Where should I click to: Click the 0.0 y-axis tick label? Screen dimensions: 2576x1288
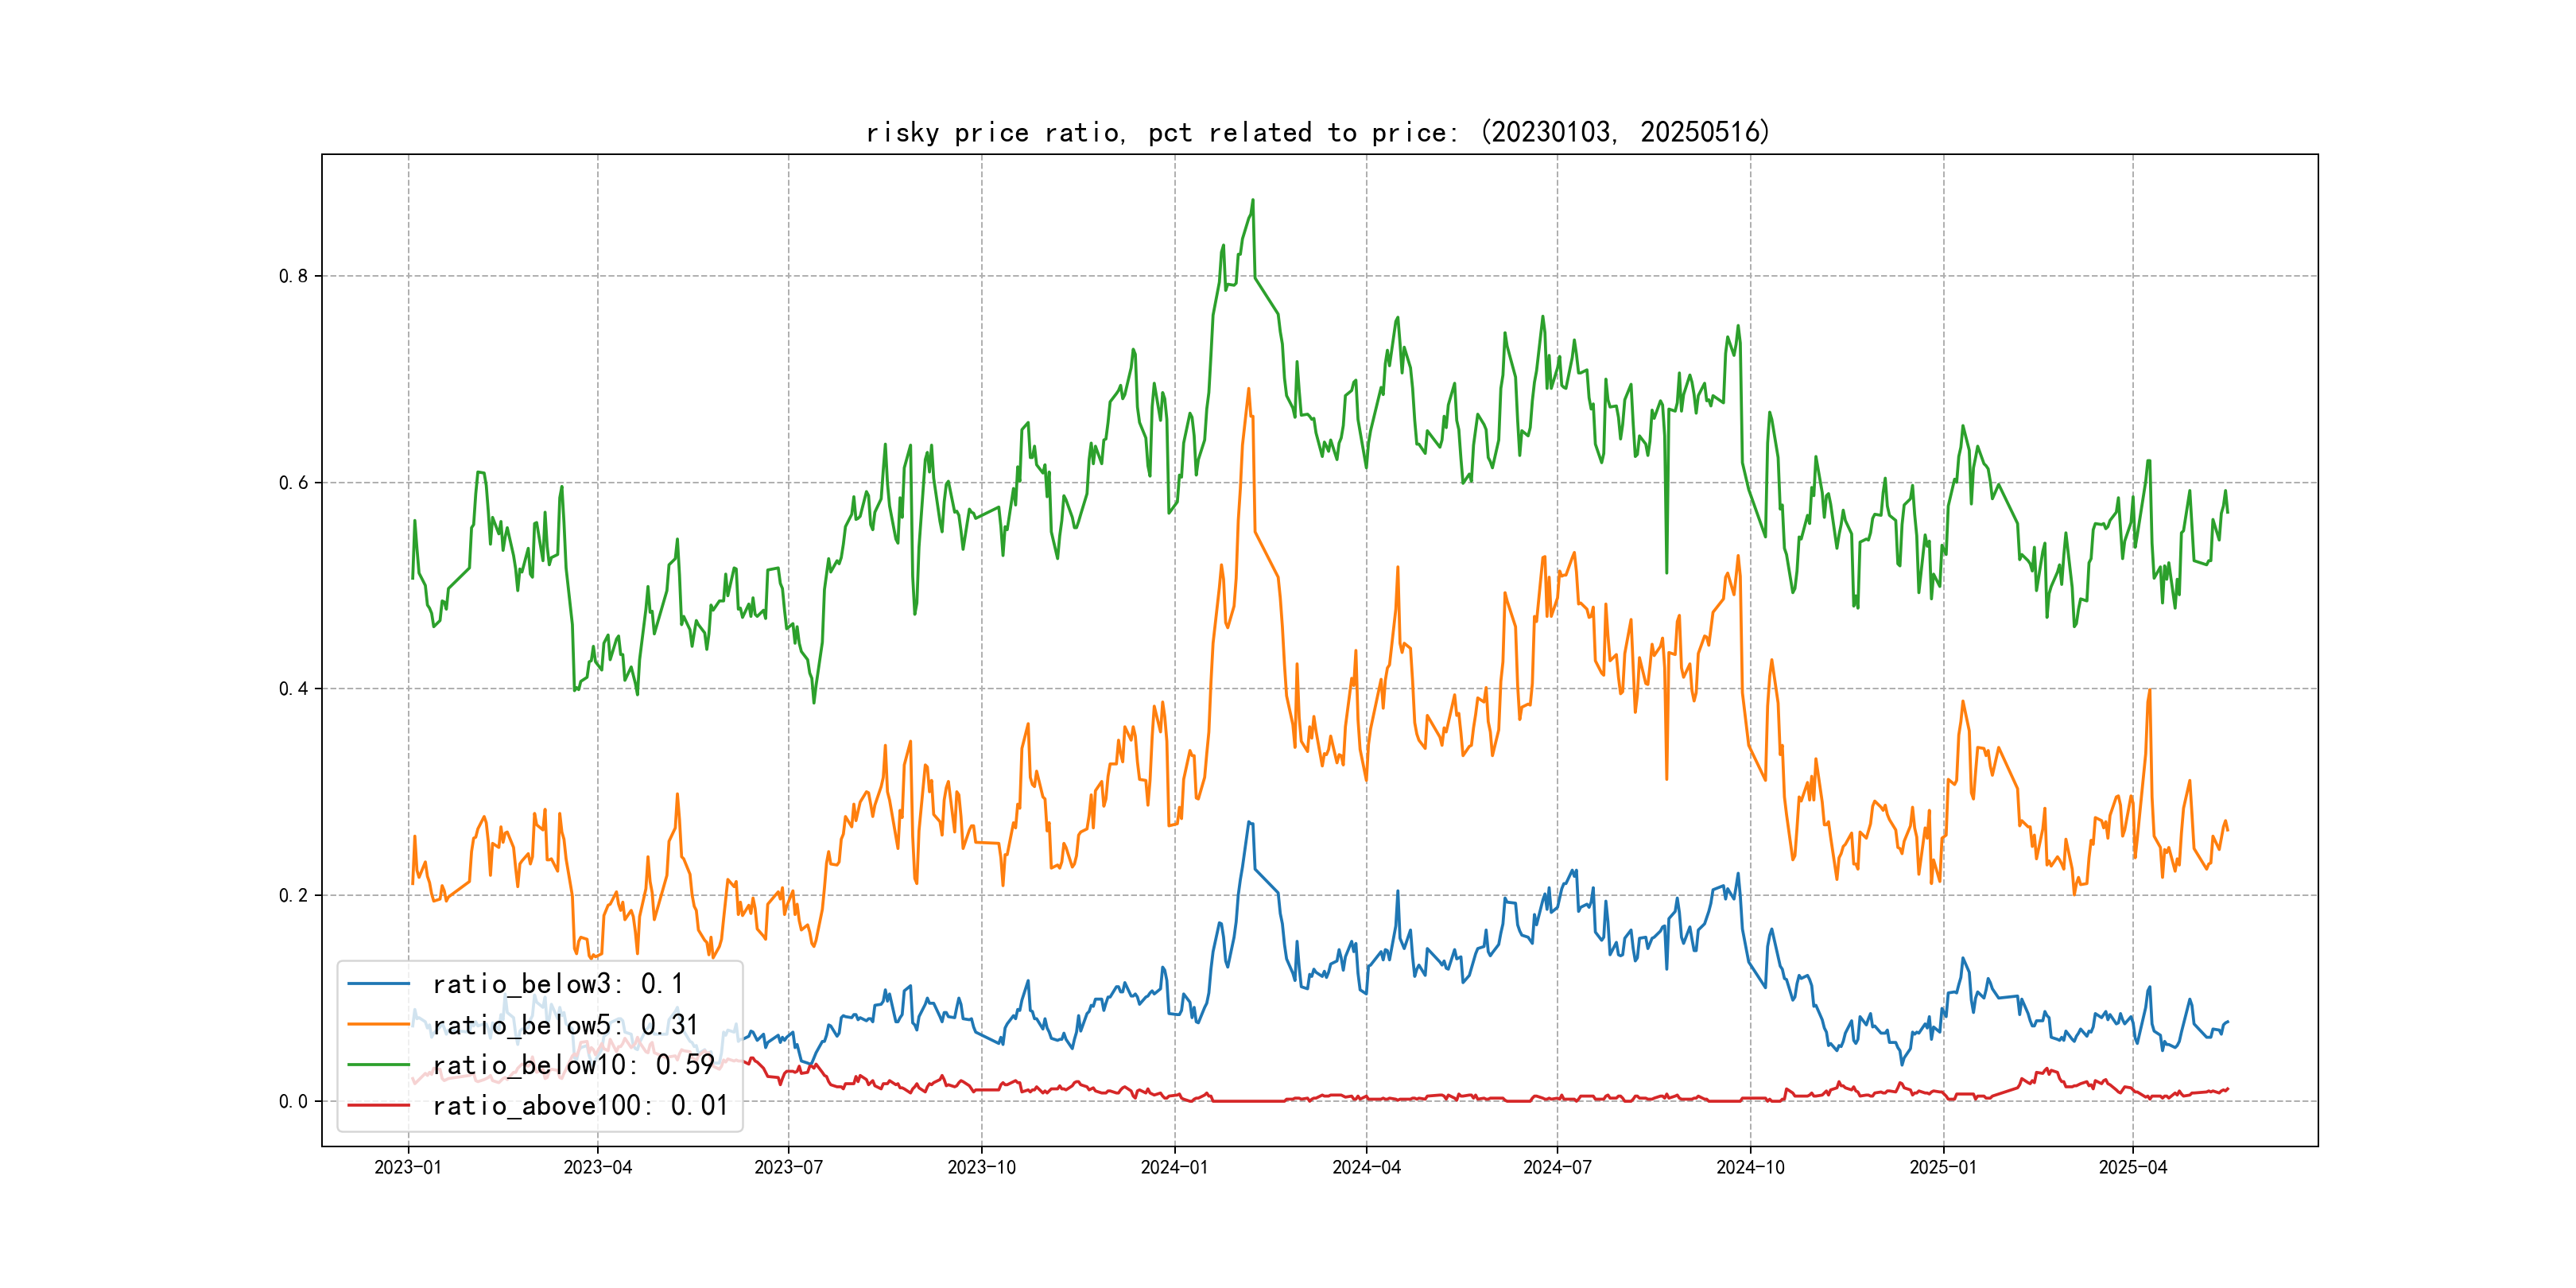293,1102
